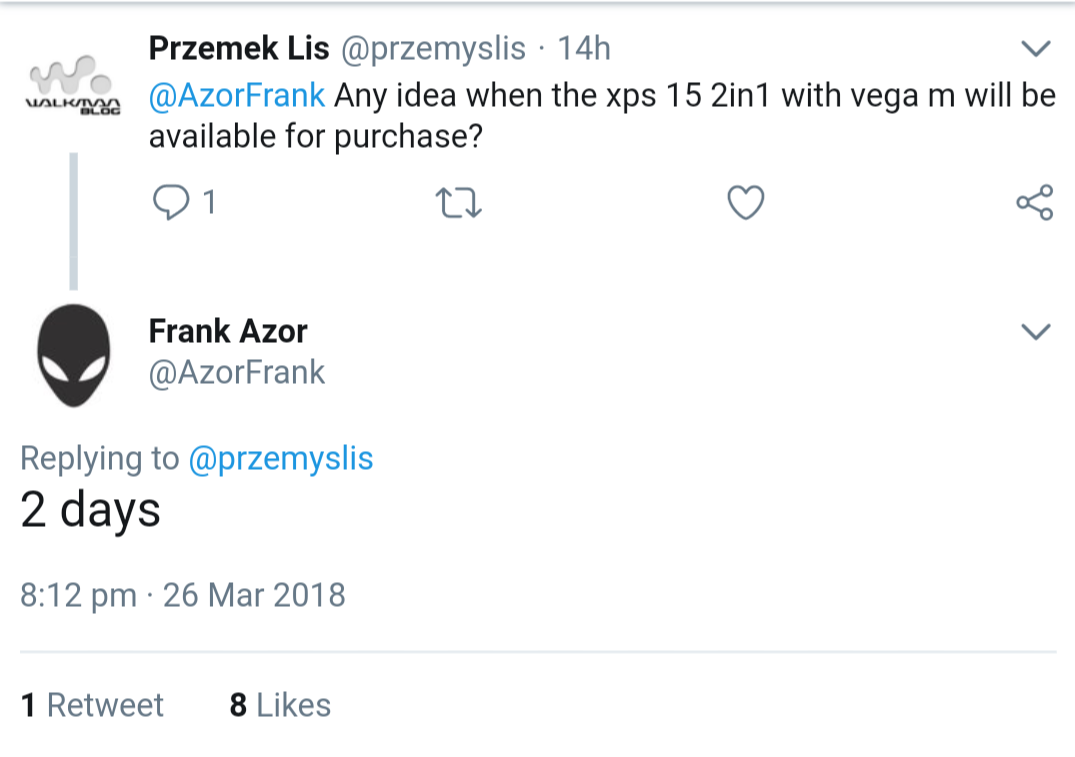Click the reply icon under Przemek's tweet
Image resolution: width=1075 pixels, height=757 pixels.
[171, 203]
